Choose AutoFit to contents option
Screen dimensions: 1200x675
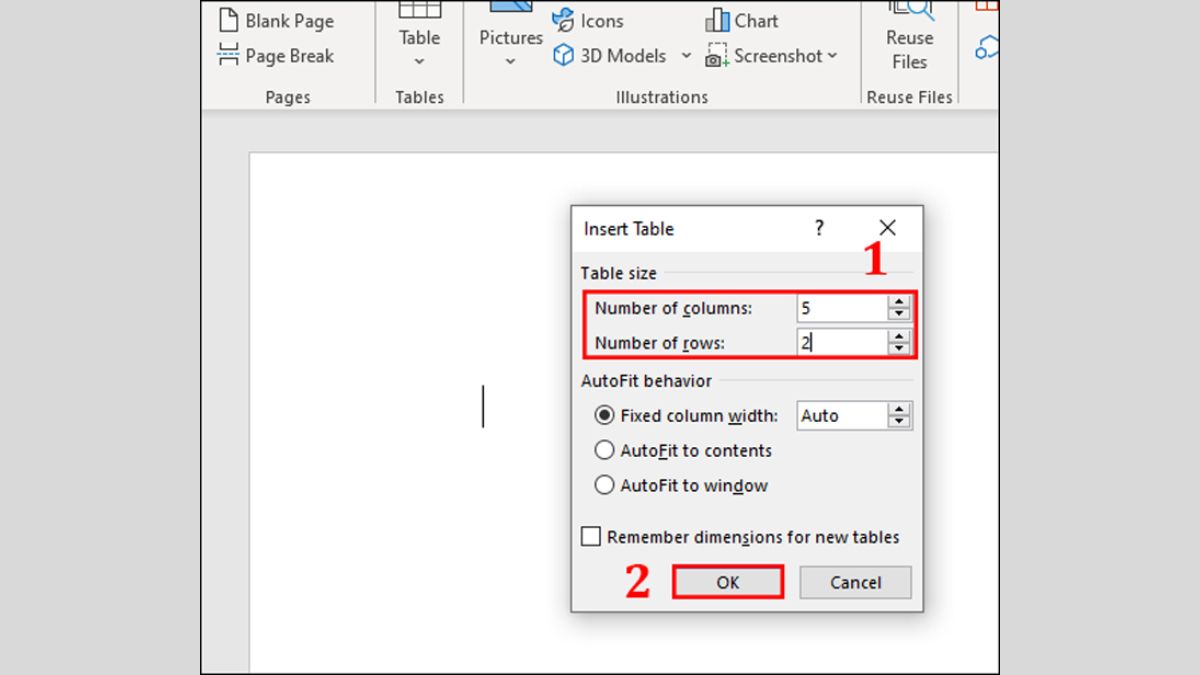[x=604, y=451]
